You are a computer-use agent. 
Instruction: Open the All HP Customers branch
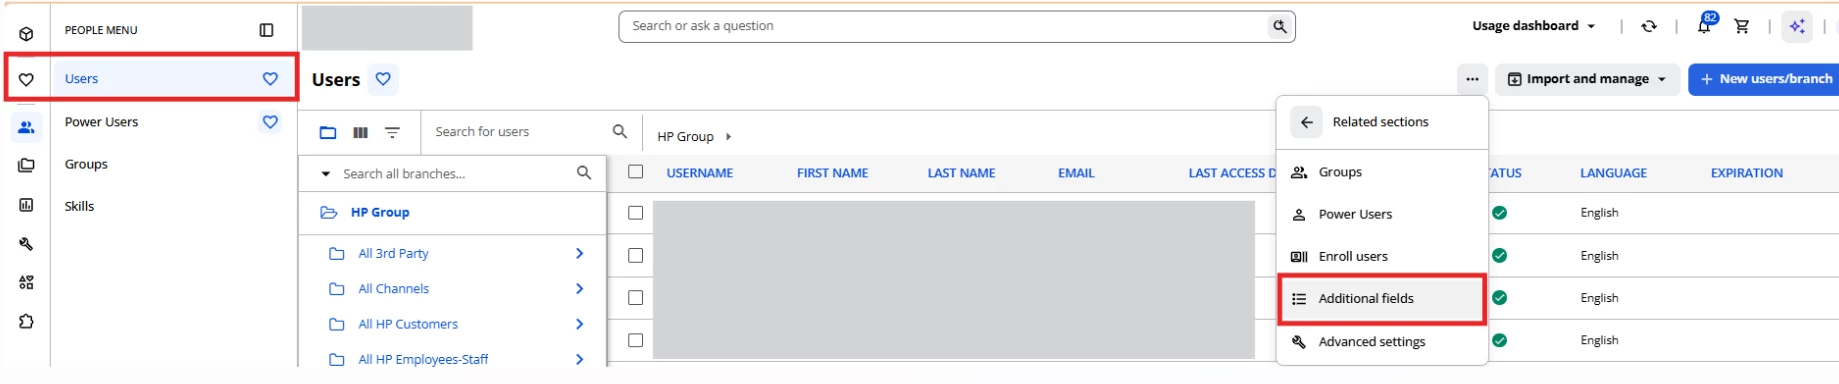click(408, 324)
